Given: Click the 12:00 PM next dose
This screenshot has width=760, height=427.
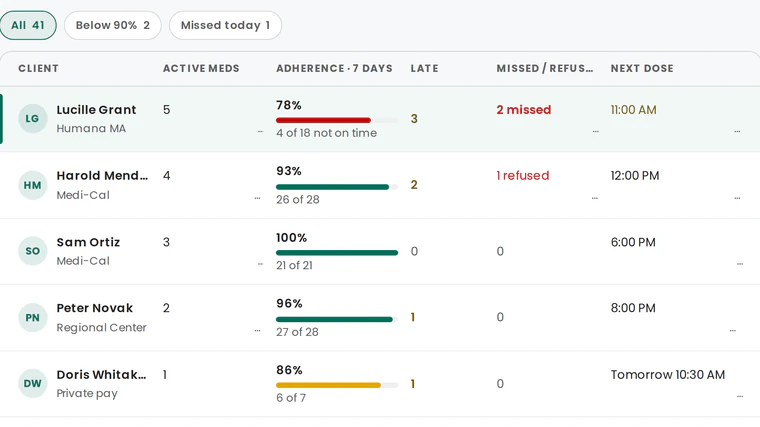Looking at the screenshot, I should (635, 175).
